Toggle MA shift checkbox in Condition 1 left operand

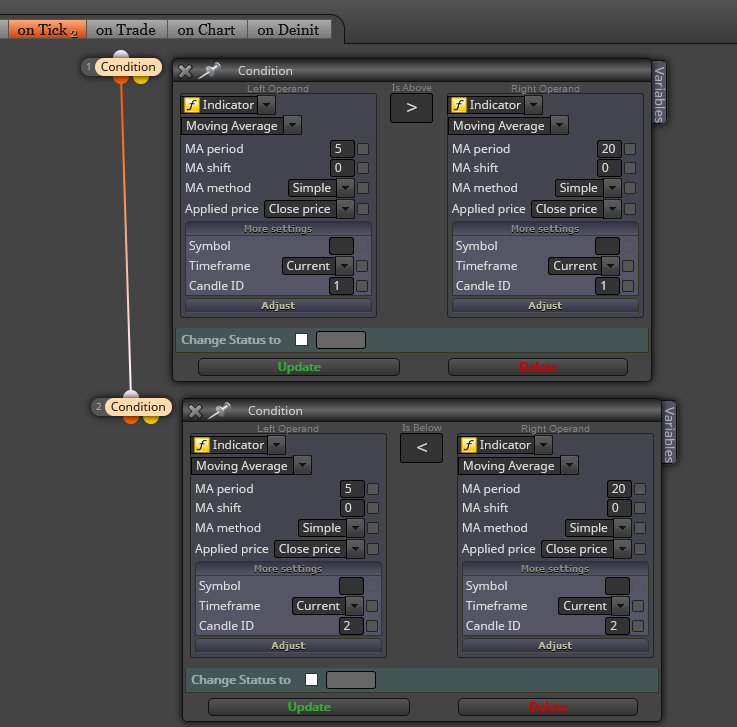click(x=363, y=168)
